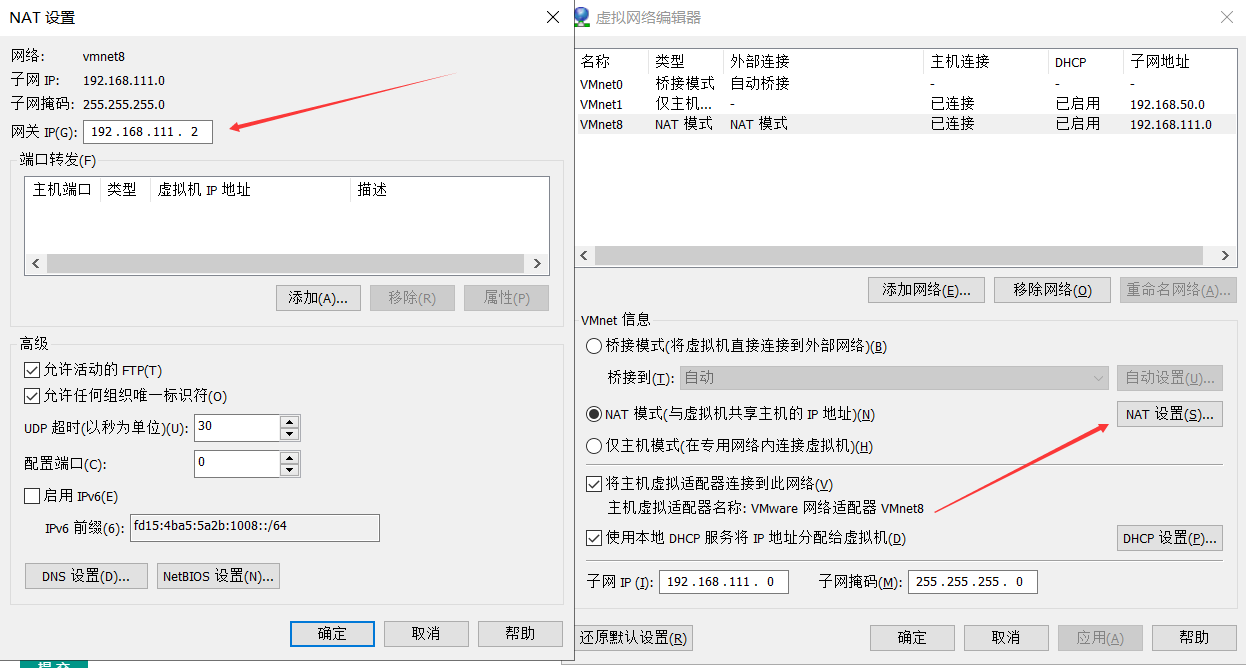Enable the 启用 IPv6 checkbox

coord(31,496)
